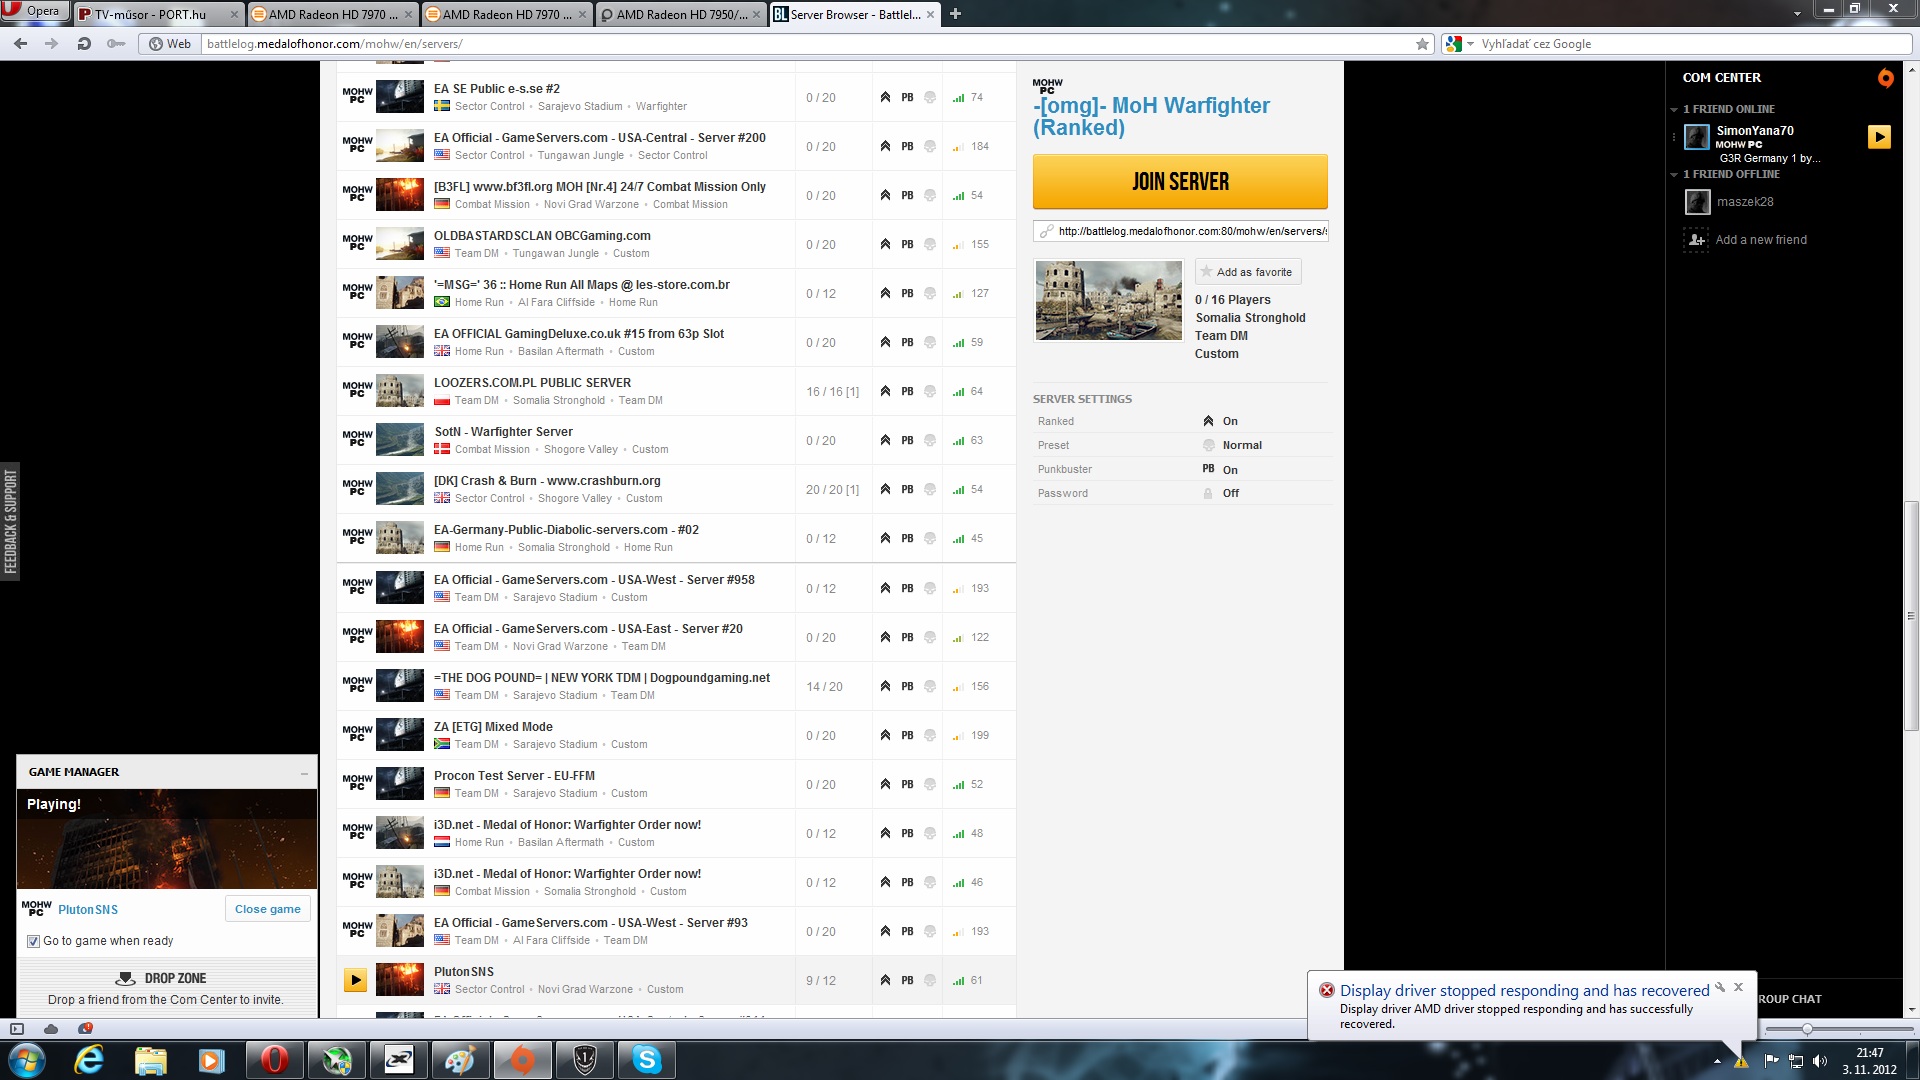Screen dimensions: 1920x1080
Task: Select the Server Browser Battlelog tab
Action: [x=854, y=14]
